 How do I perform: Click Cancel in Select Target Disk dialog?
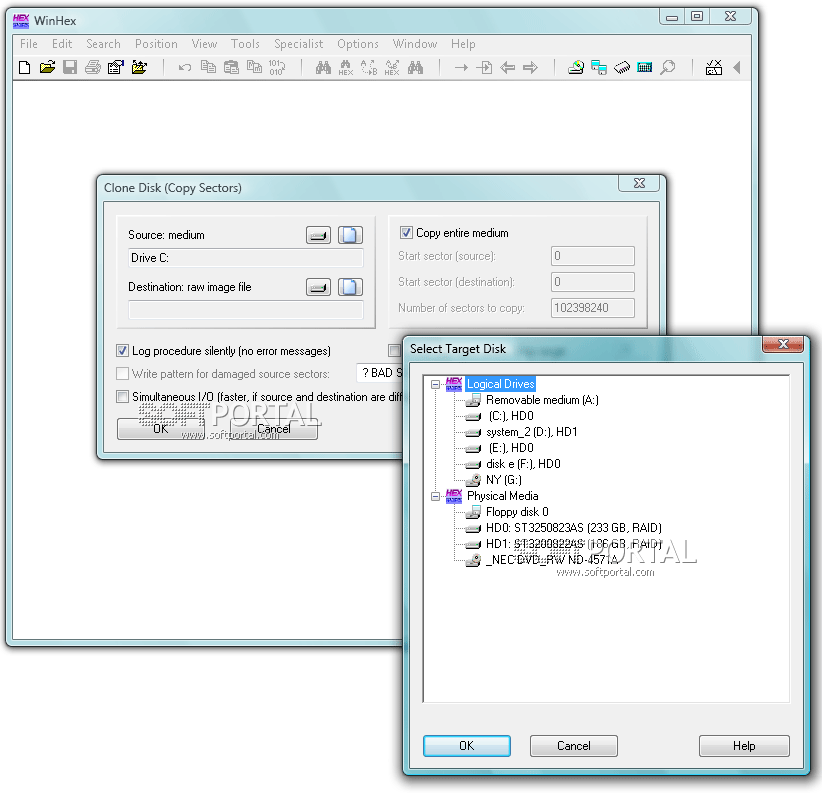point(574,746)
